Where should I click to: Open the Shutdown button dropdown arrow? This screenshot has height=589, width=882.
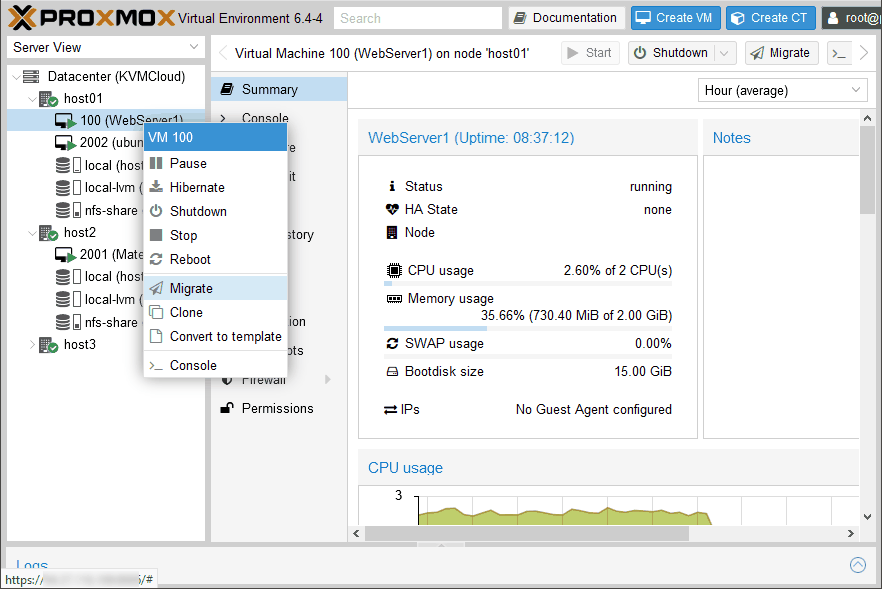pos(724,53)
